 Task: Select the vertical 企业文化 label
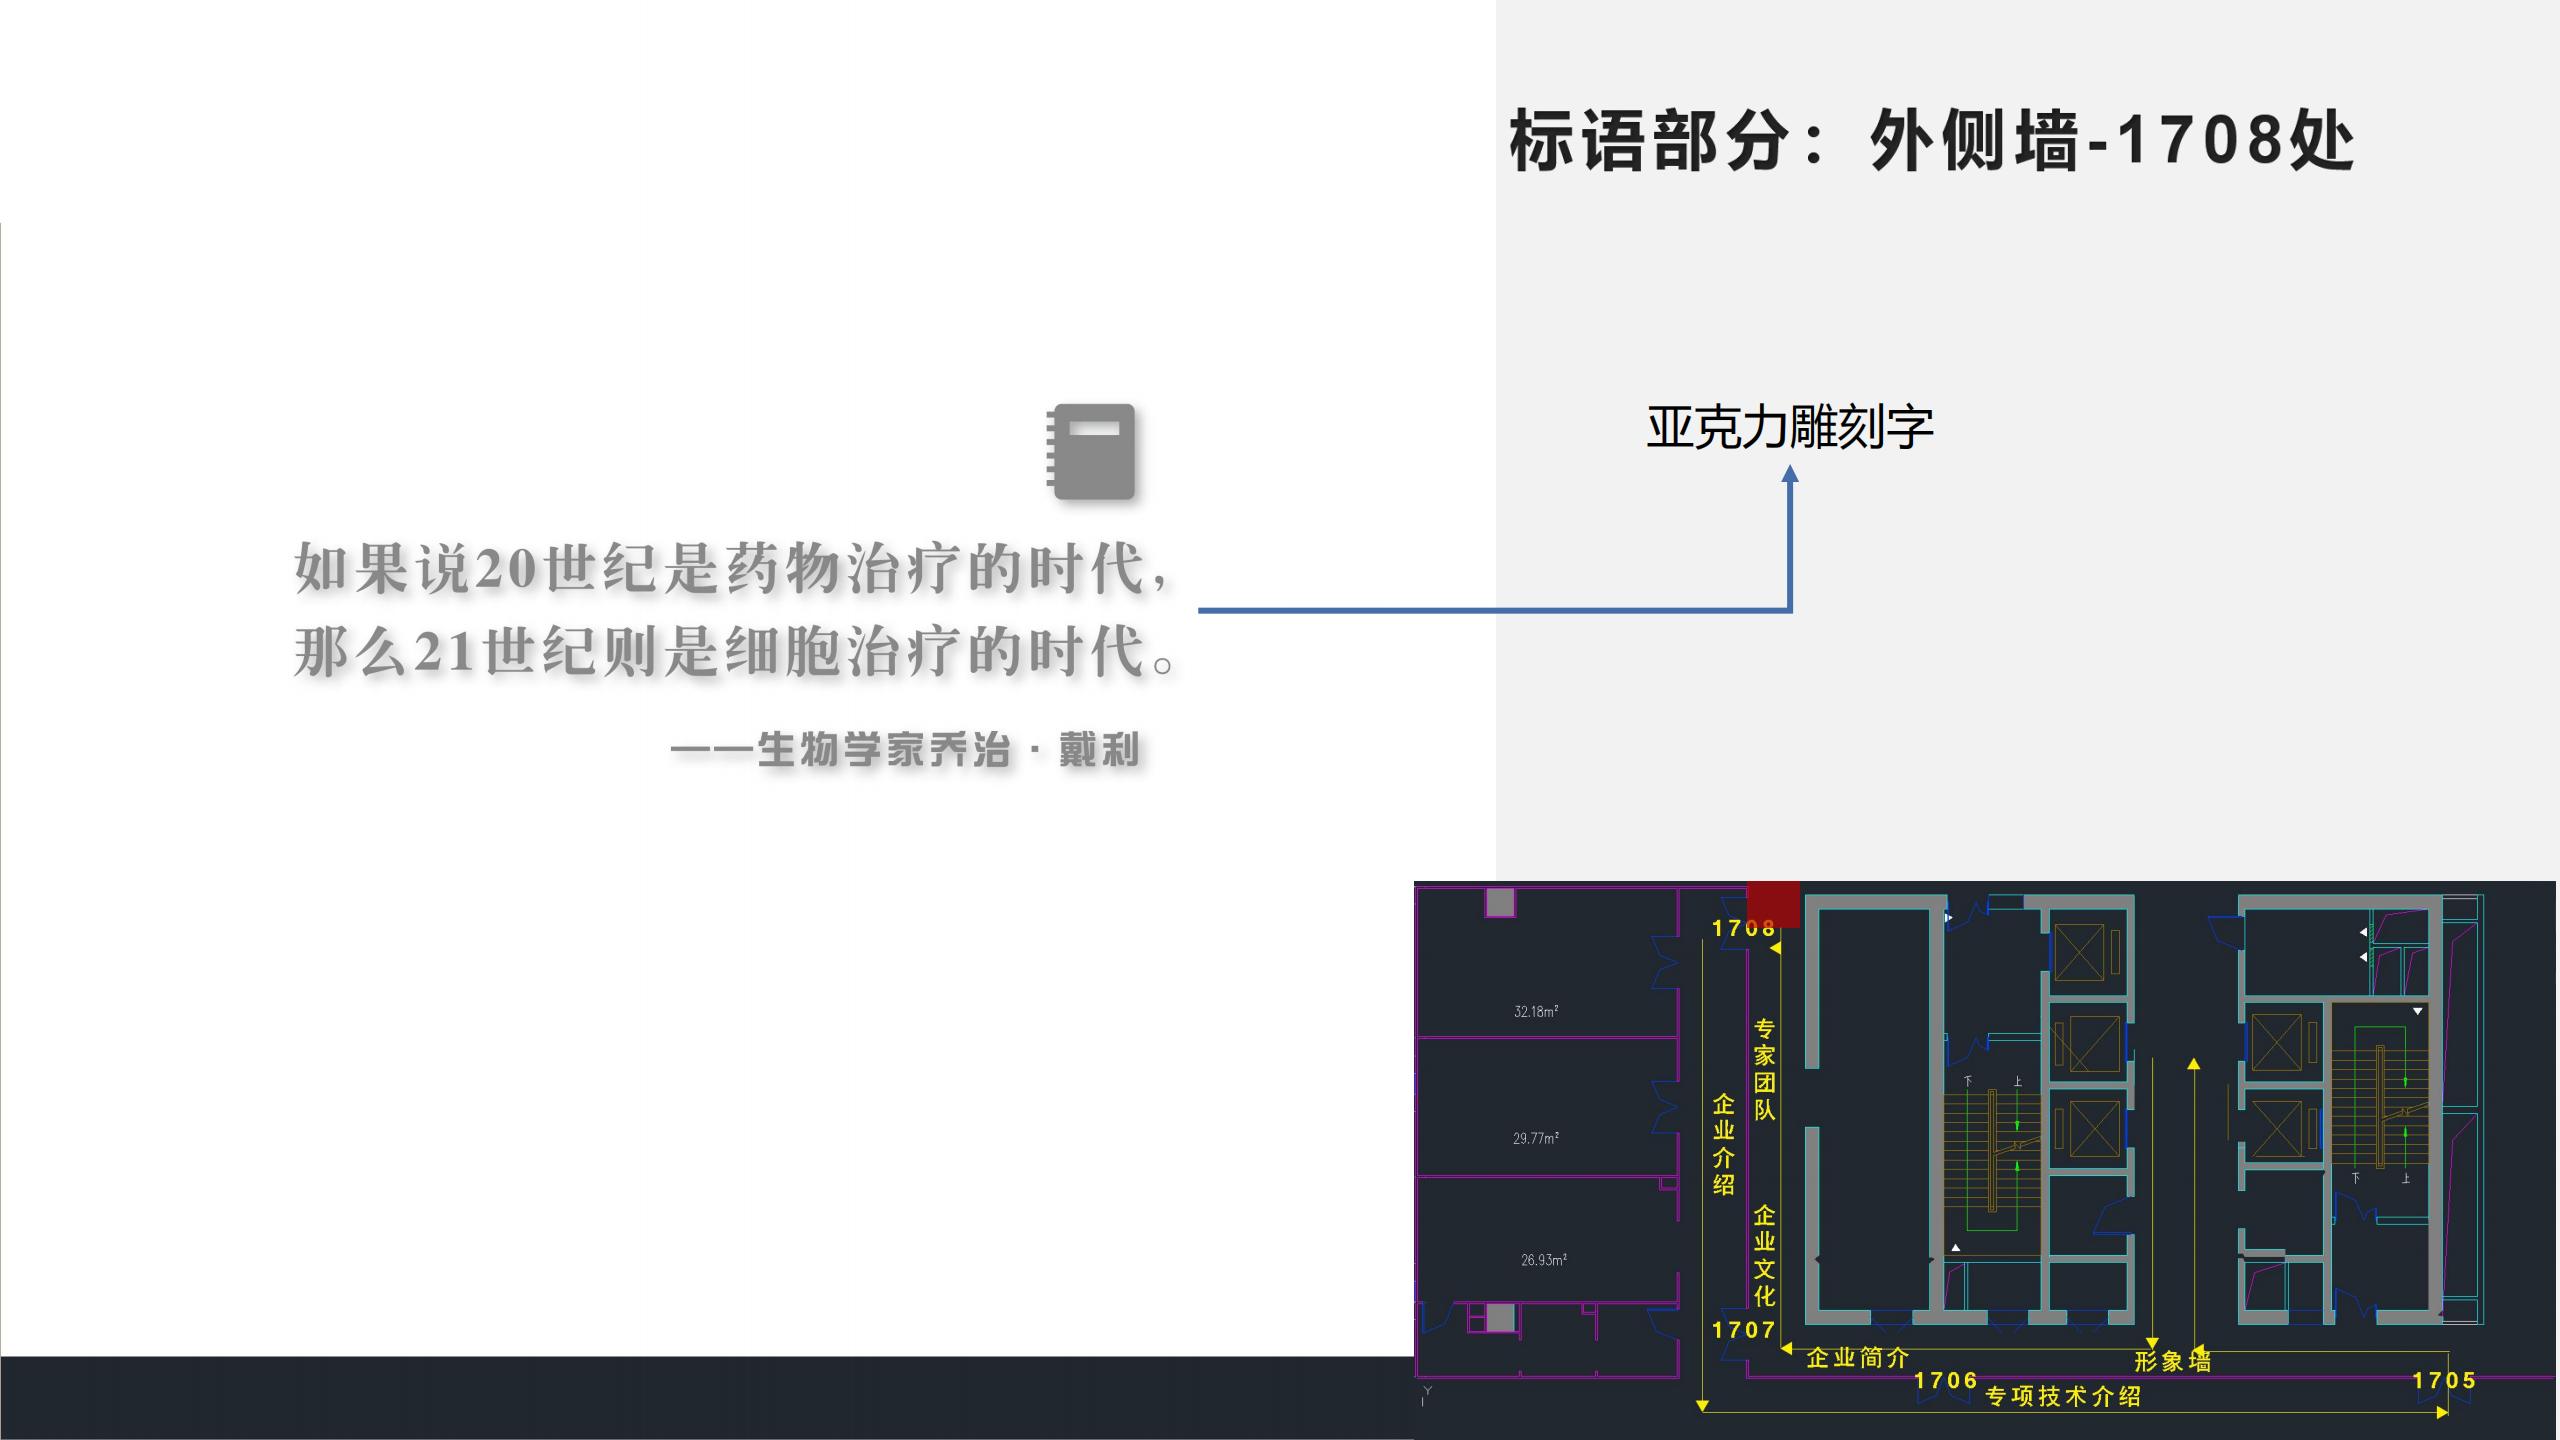[1764, 1255]
